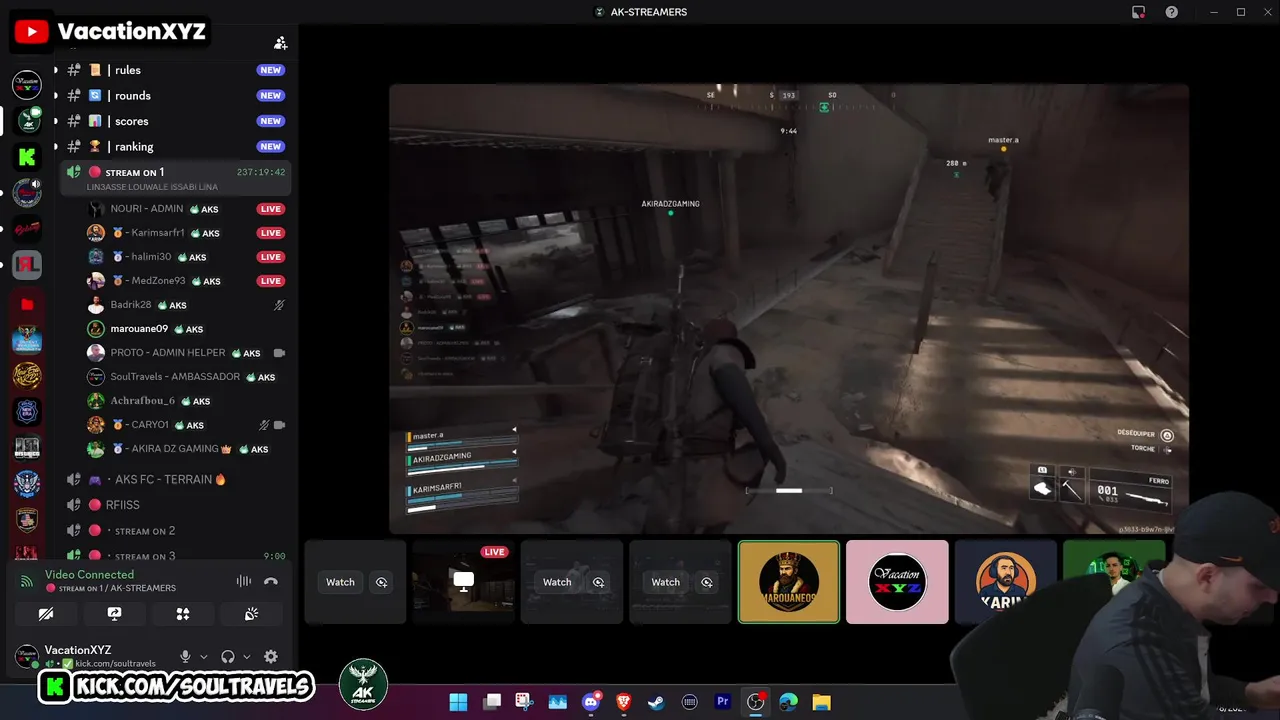Open Task View on the taskbar
The image size is (1280, 720).
pos(492,702)
